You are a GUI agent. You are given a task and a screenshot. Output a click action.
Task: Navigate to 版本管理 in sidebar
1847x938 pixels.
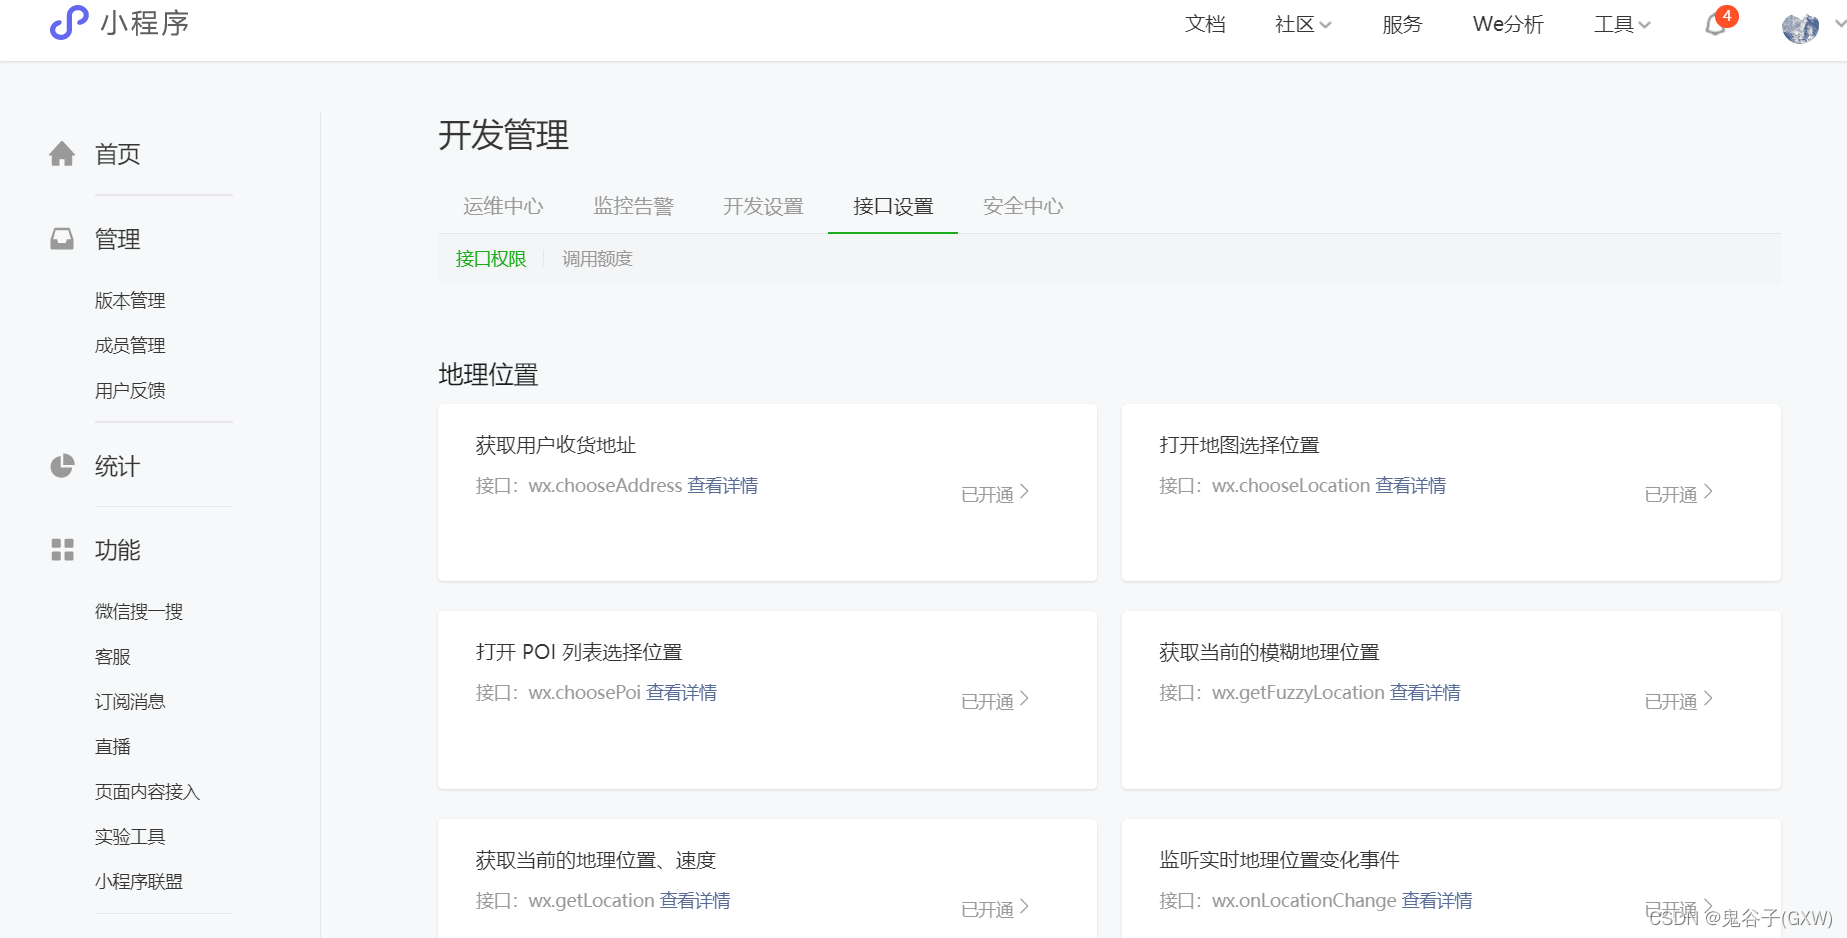[x=129, y=299]
